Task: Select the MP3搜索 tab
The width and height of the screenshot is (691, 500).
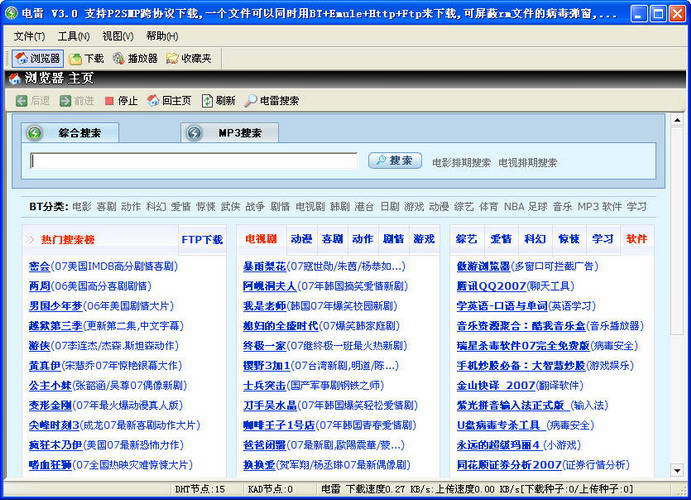Action: 230,133
